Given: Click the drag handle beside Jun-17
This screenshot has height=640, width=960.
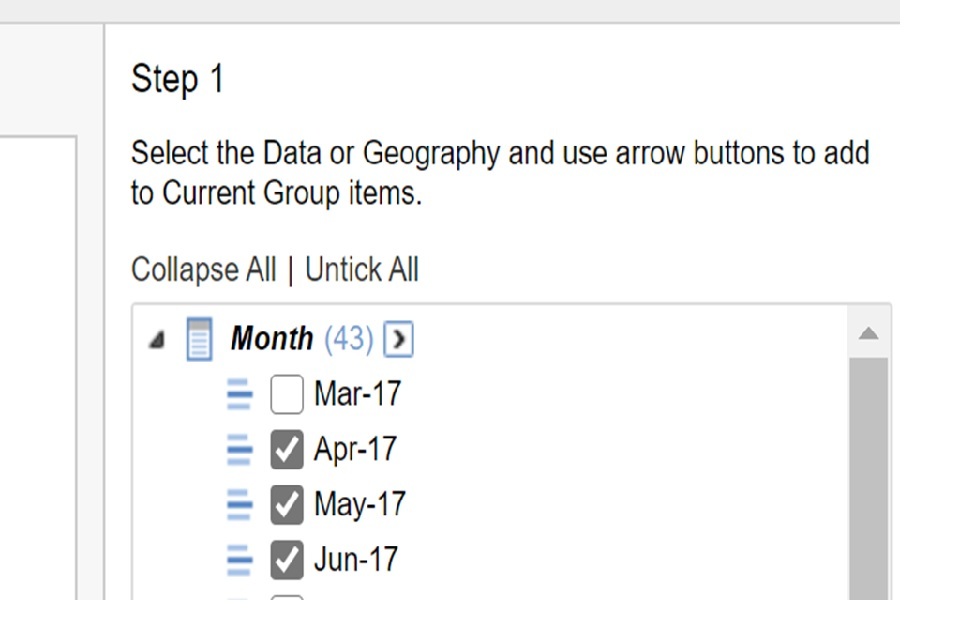Looking at the screenshot, I should [x=239, y=560].
